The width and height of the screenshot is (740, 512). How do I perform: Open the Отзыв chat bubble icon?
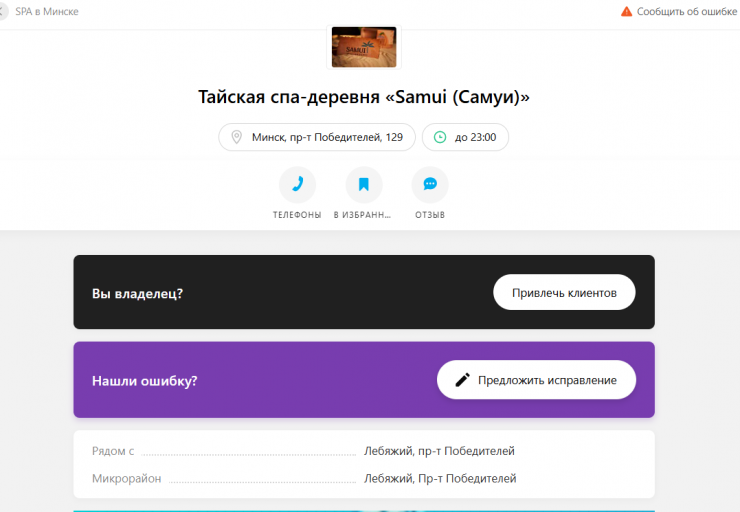pyautogui.click(x=430, y=184)
